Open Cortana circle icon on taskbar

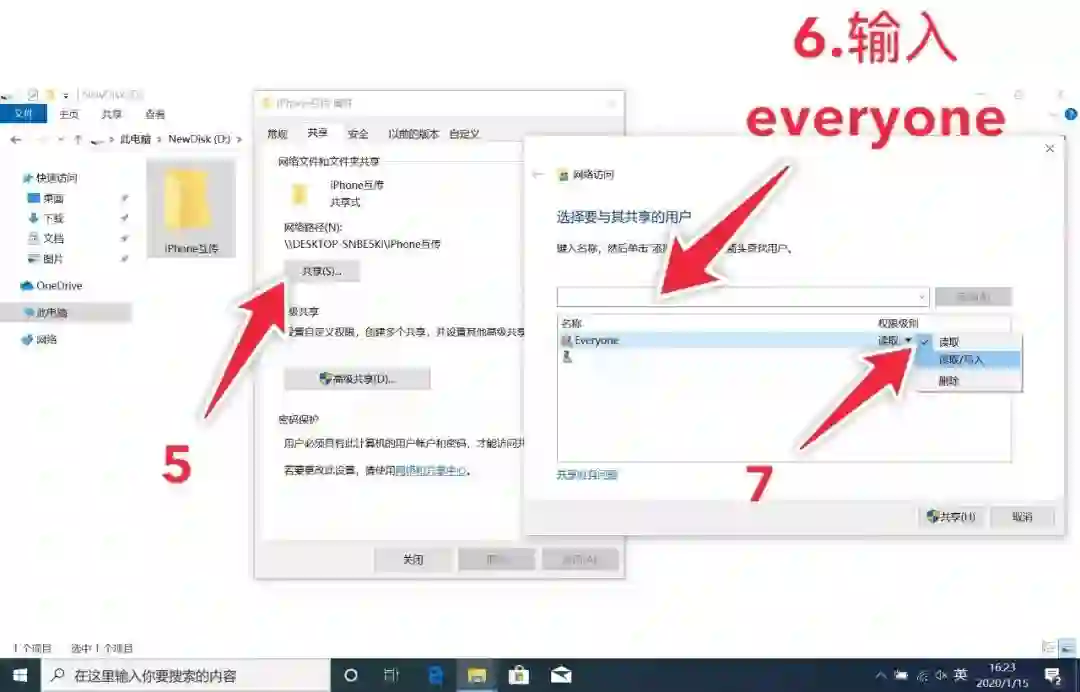click(351, 675)
